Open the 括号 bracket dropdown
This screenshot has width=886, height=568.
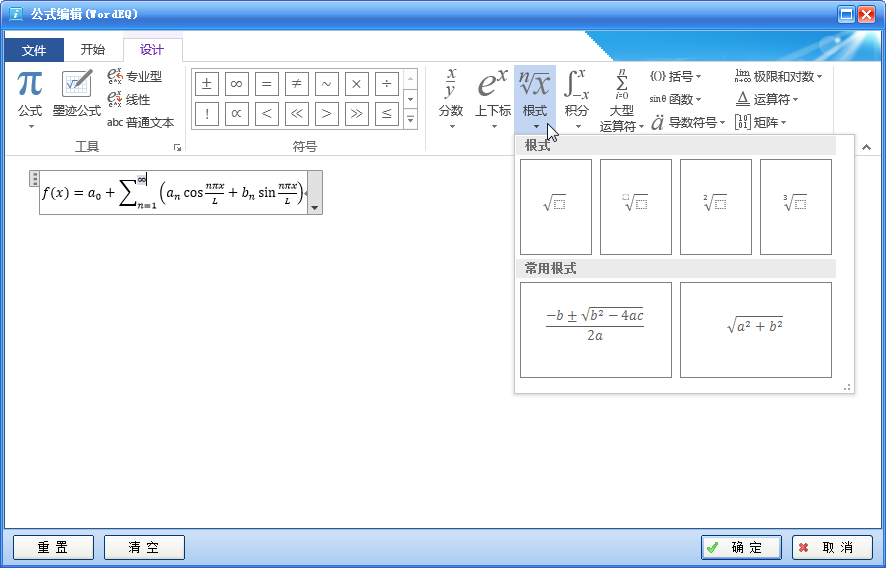point(676,76)
